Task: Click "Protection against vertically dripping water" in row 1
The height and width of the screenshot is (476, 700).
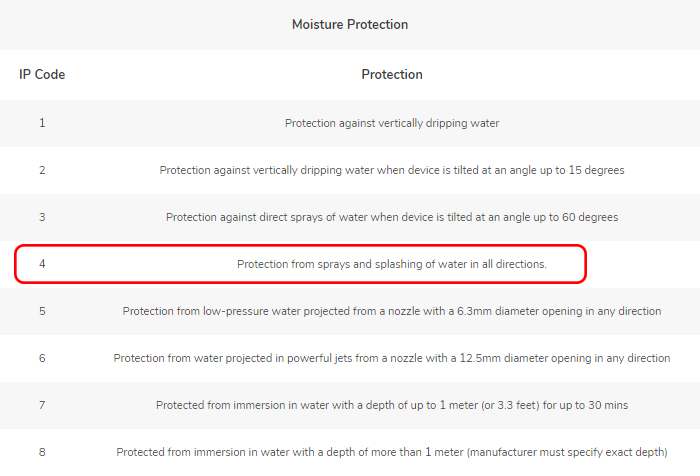Action: tap(392, 123)
